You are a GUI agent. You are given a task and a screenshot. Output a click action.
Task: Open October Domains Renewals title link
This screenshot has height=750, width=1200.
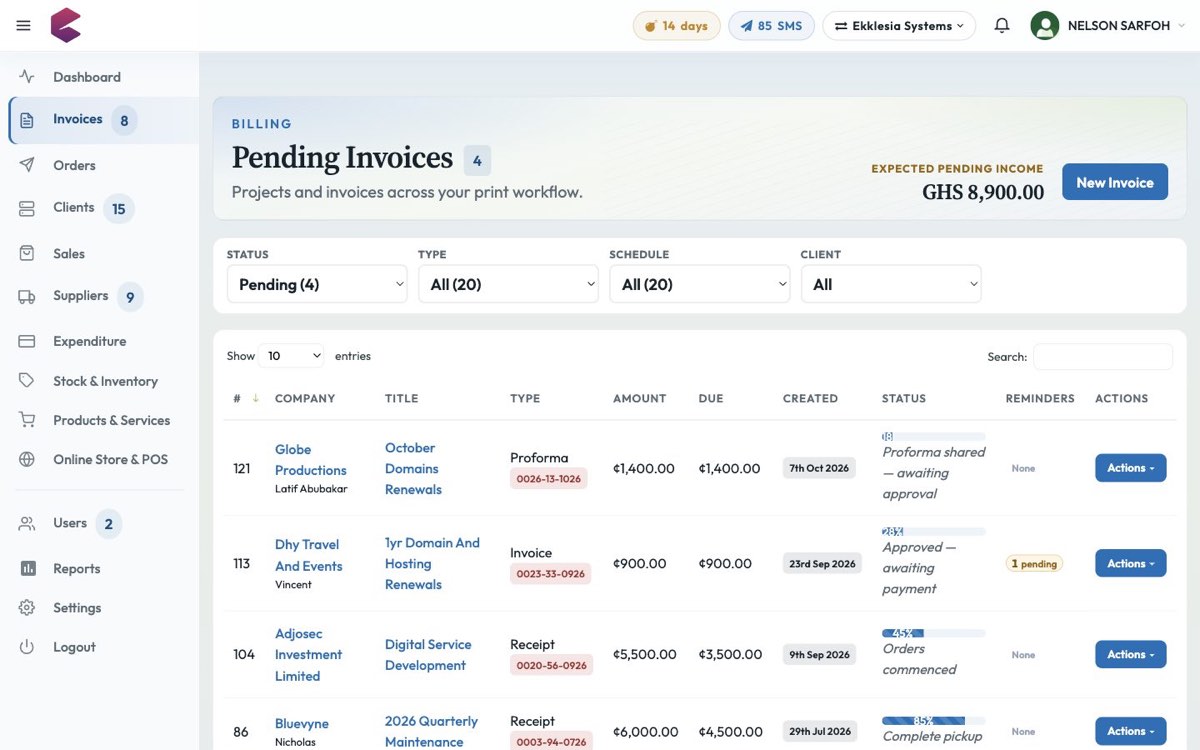click(x=413, y=468)
